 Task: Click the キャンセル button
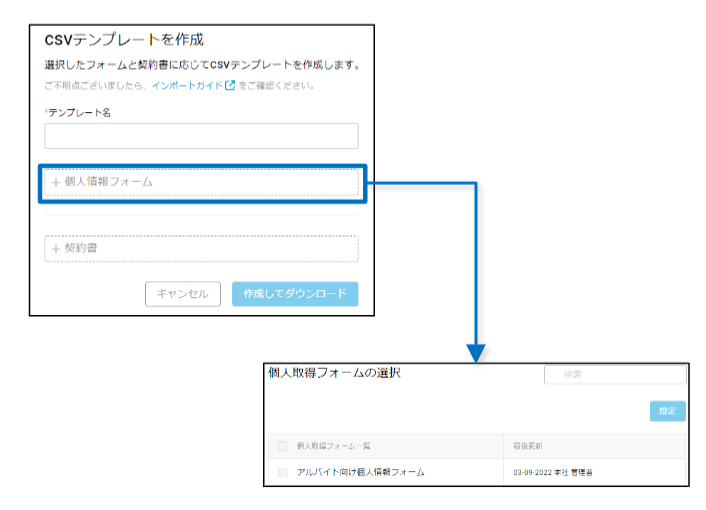(x=183, y=294)
